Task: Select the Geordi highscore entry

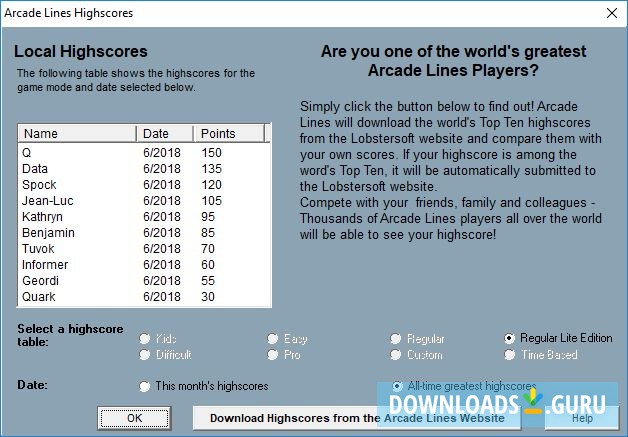Action: 144,281
